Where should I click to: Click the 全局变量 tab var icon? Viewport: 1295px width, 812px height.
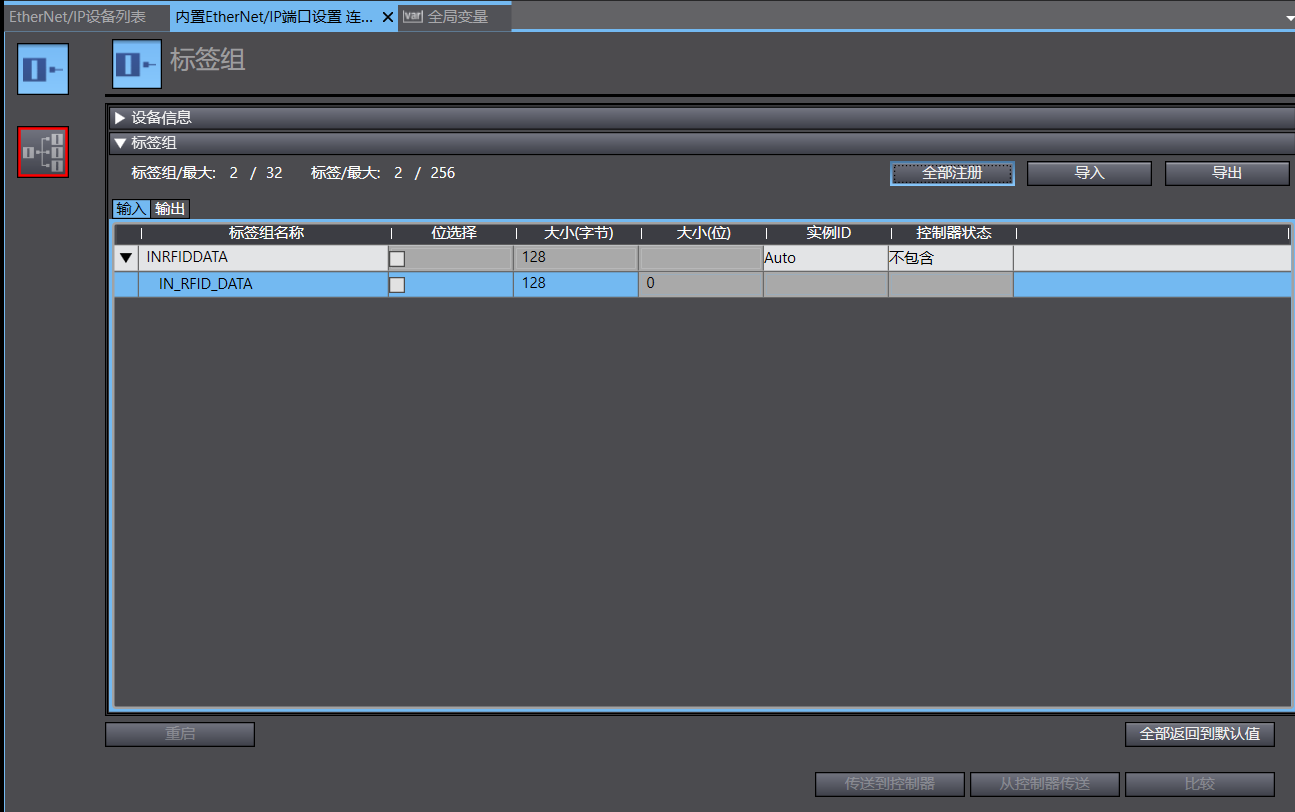coord(412,17)
